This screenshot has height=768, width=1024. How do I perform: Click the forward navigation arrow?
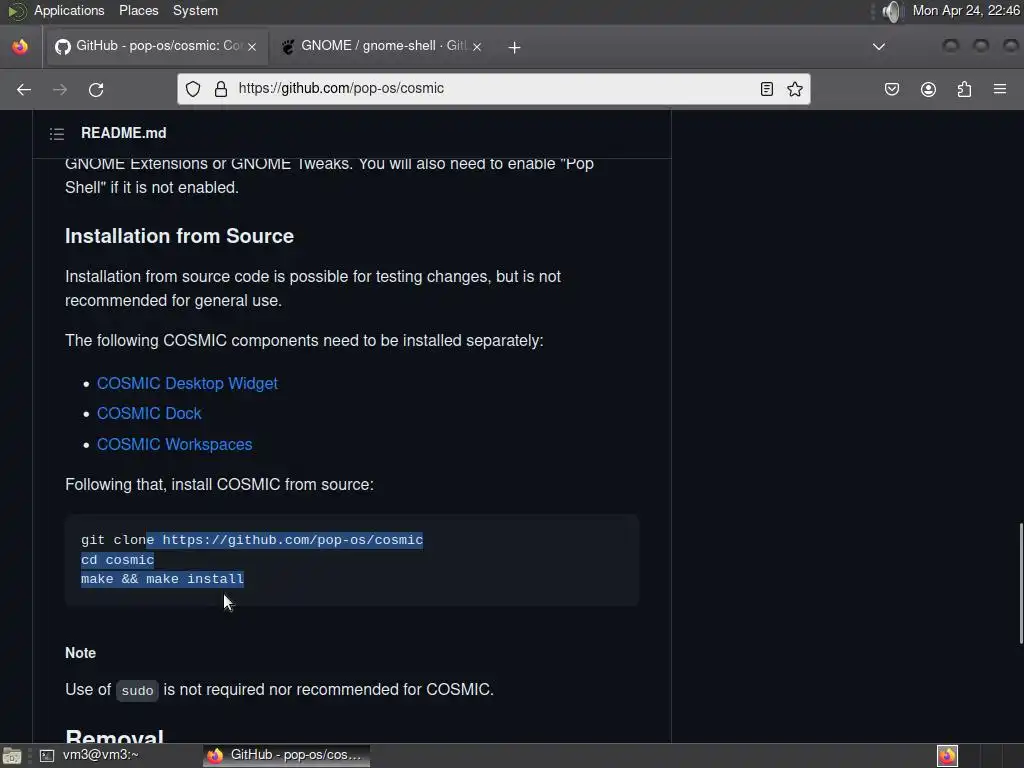coord(59,89)
